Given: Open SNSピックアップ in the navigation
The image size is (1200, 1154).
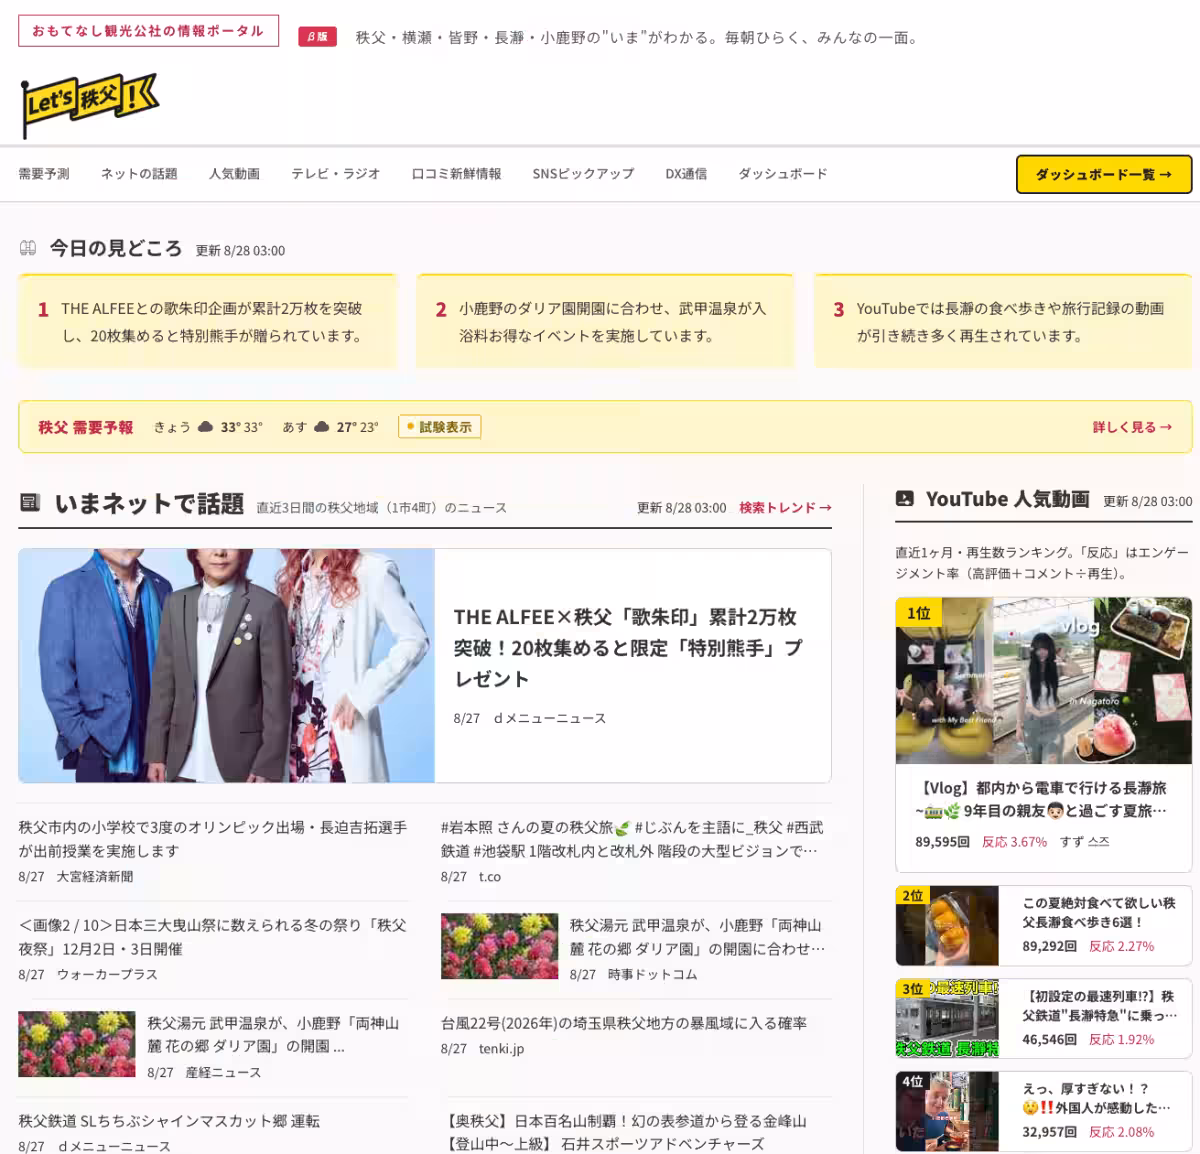Looking at the screenshot, I should (x=583, y=174).
